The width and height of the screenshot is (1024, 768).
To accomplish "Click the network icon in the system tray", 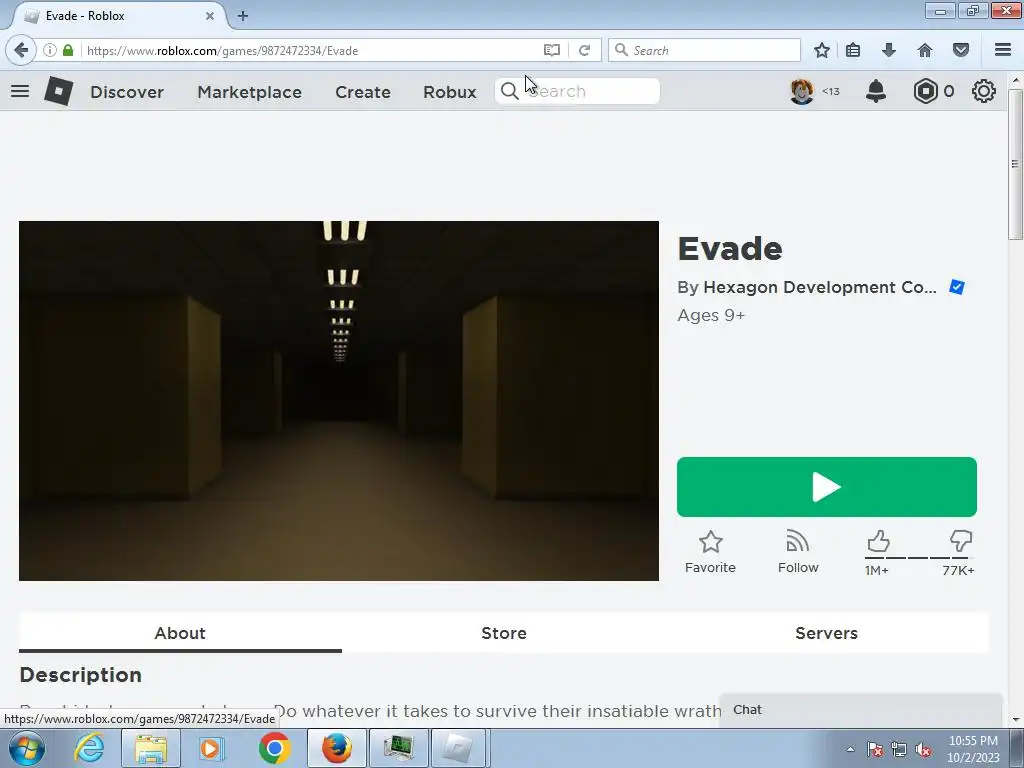I will click(x=899, y=750).
